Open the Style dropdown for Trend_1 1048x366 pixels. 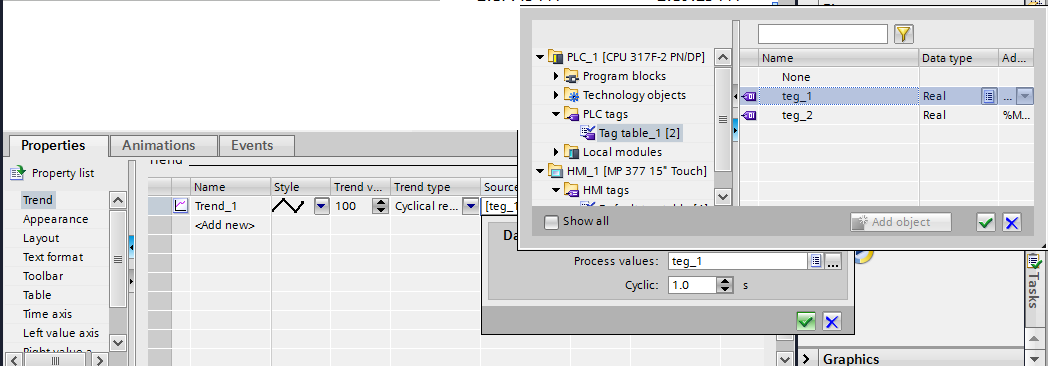[321, 206]
